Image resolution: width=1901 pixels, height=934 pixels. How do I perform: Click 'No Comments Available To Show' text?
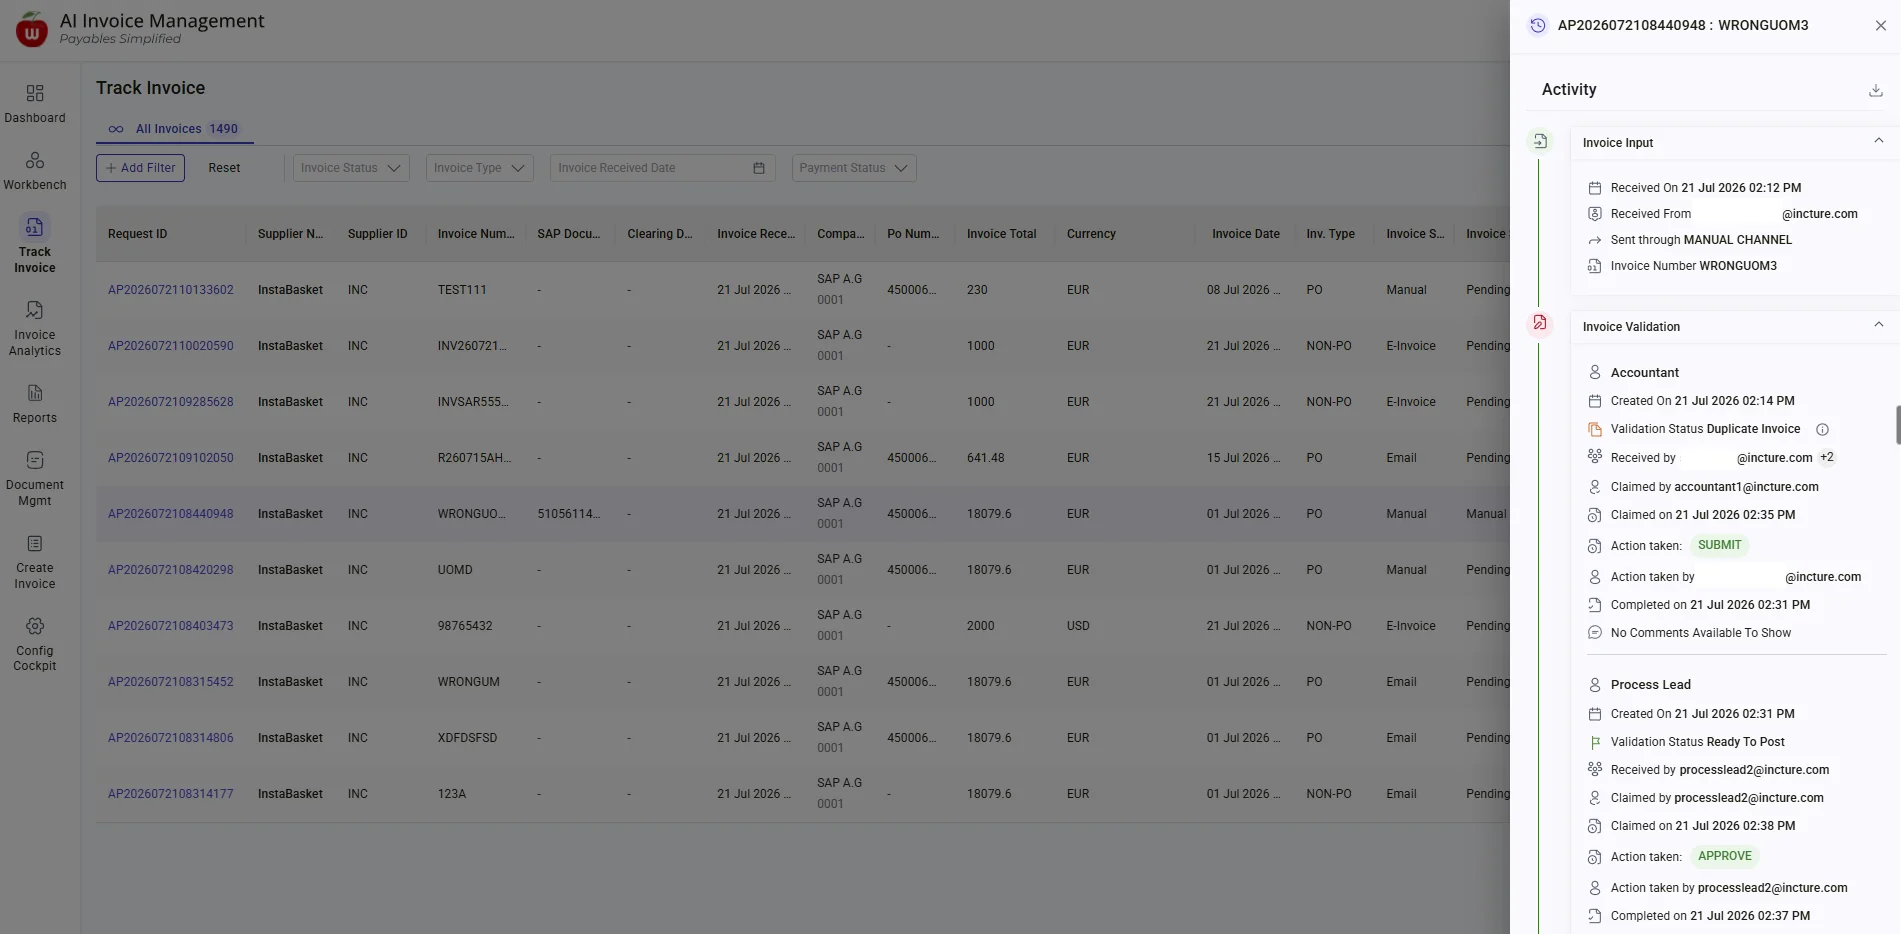pos(1701,633)
